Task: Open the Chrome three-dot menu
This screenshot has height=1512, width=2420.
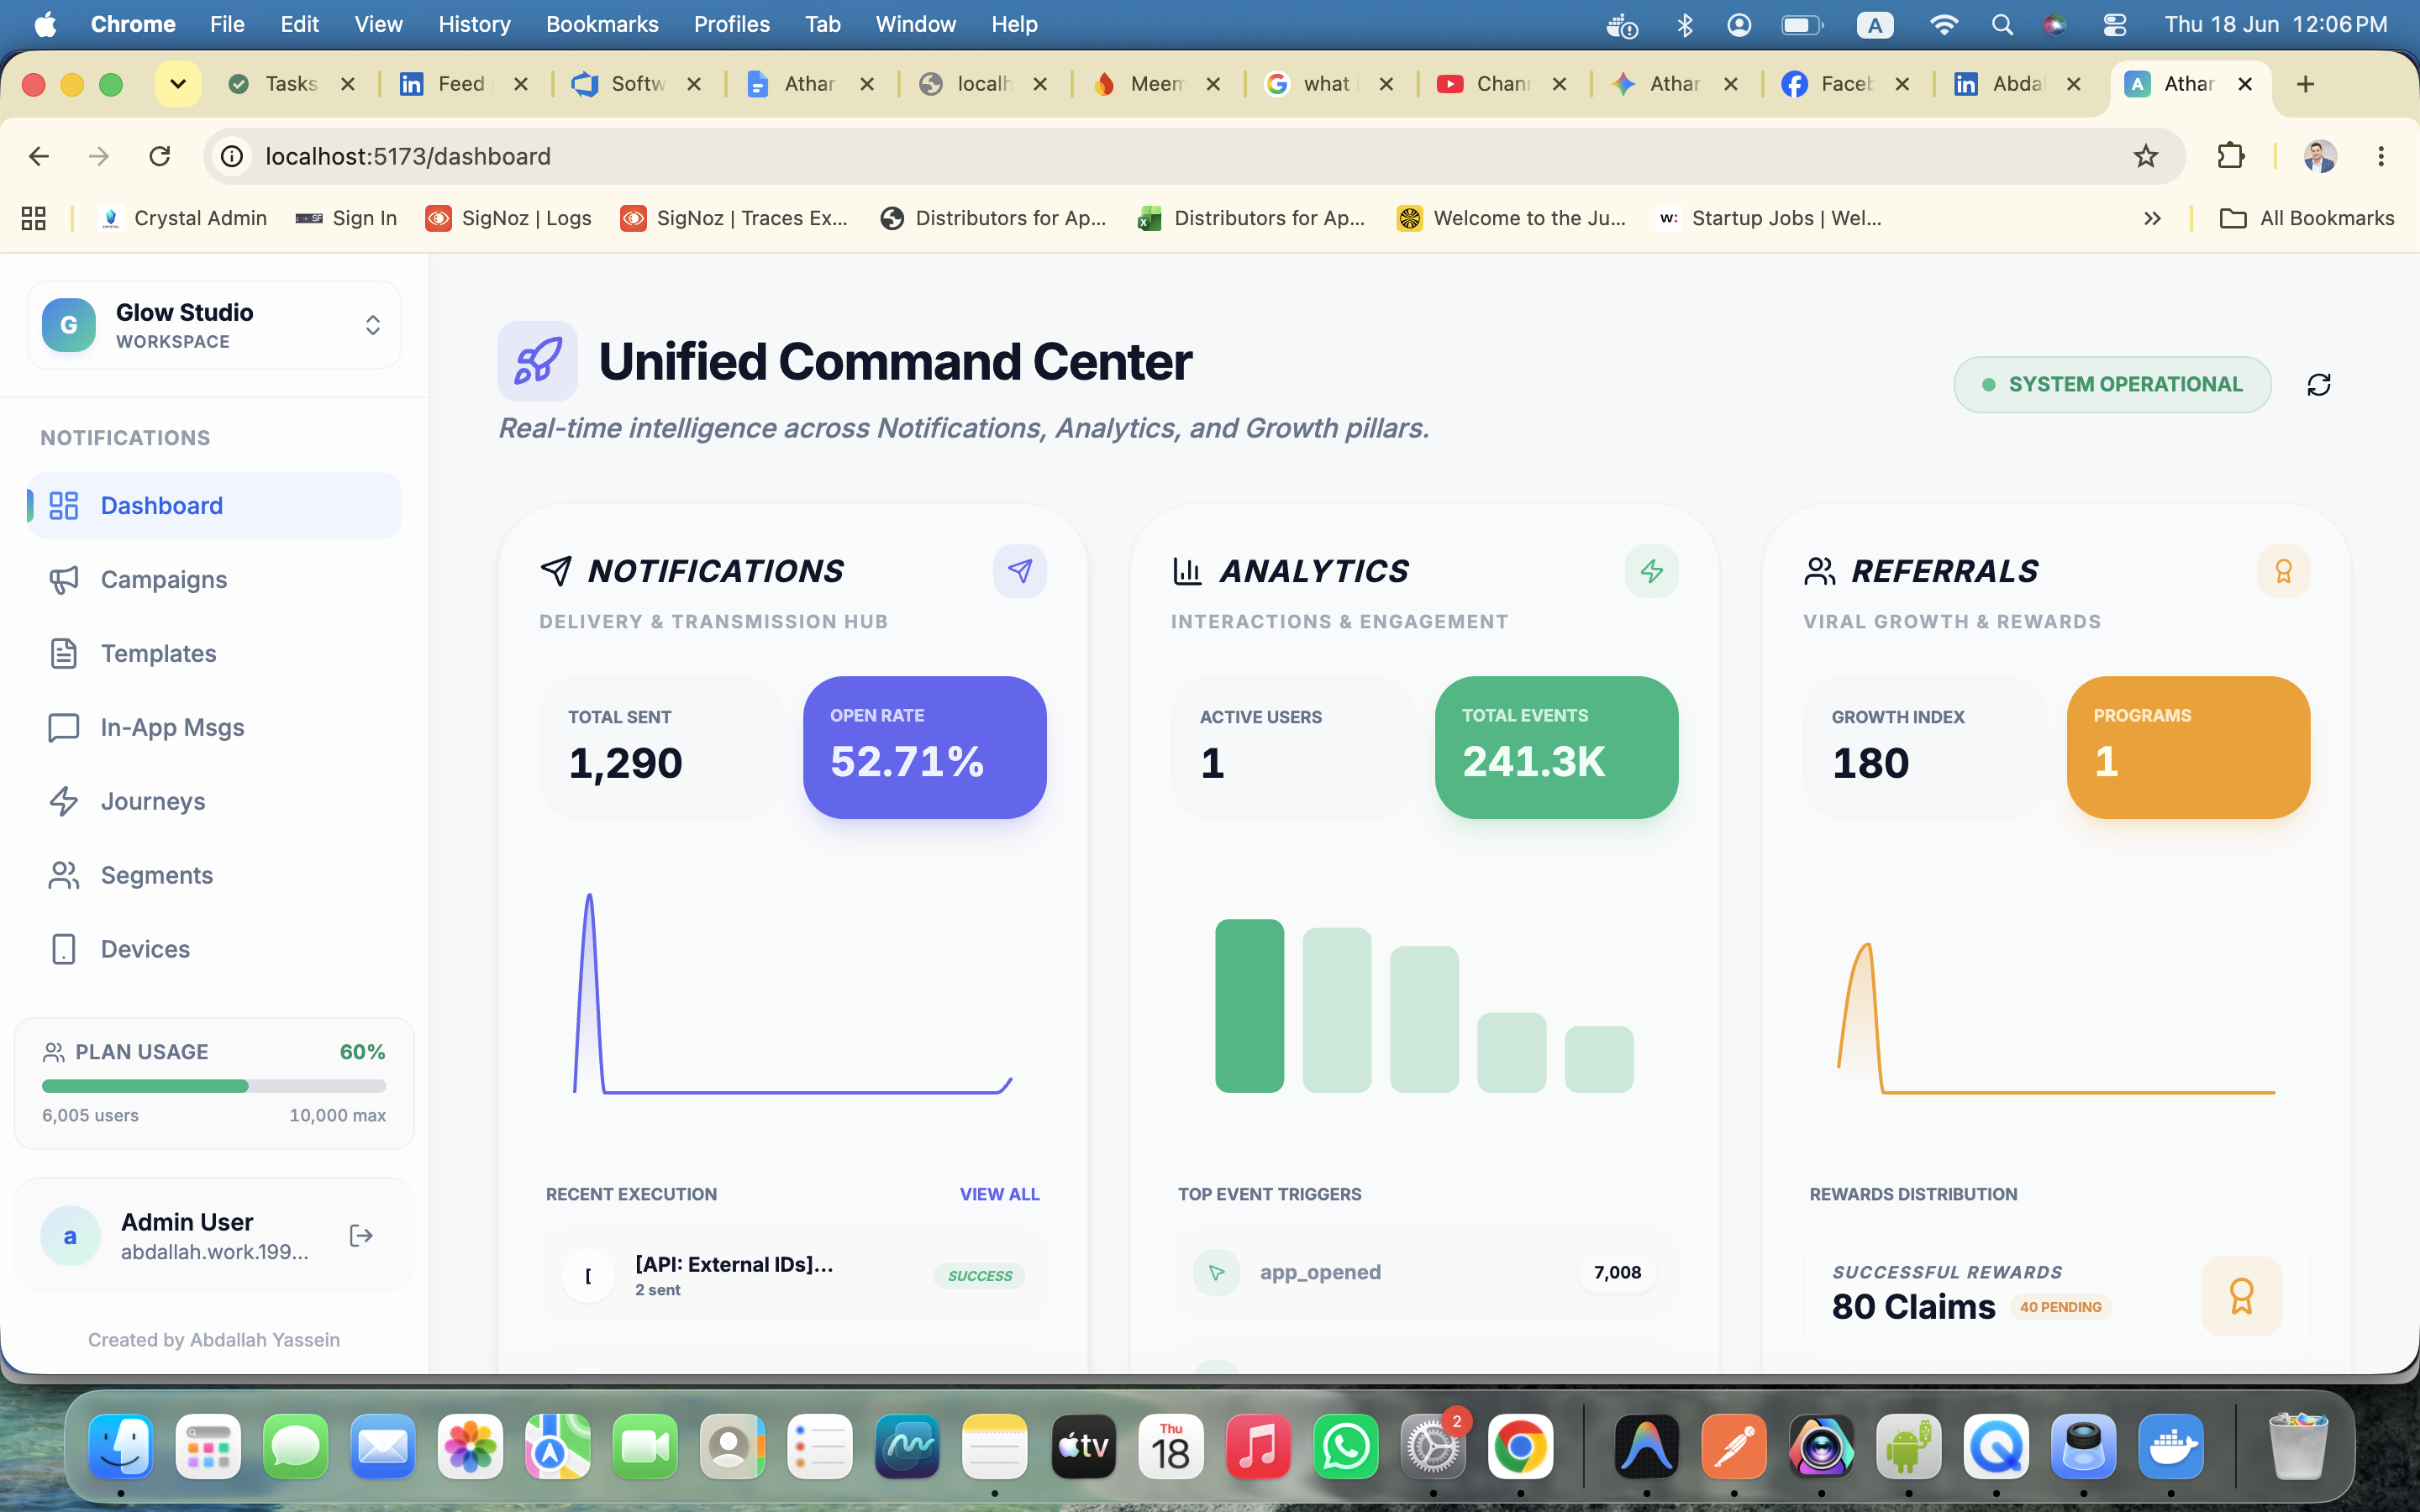Action: (x=2380, y=156)
